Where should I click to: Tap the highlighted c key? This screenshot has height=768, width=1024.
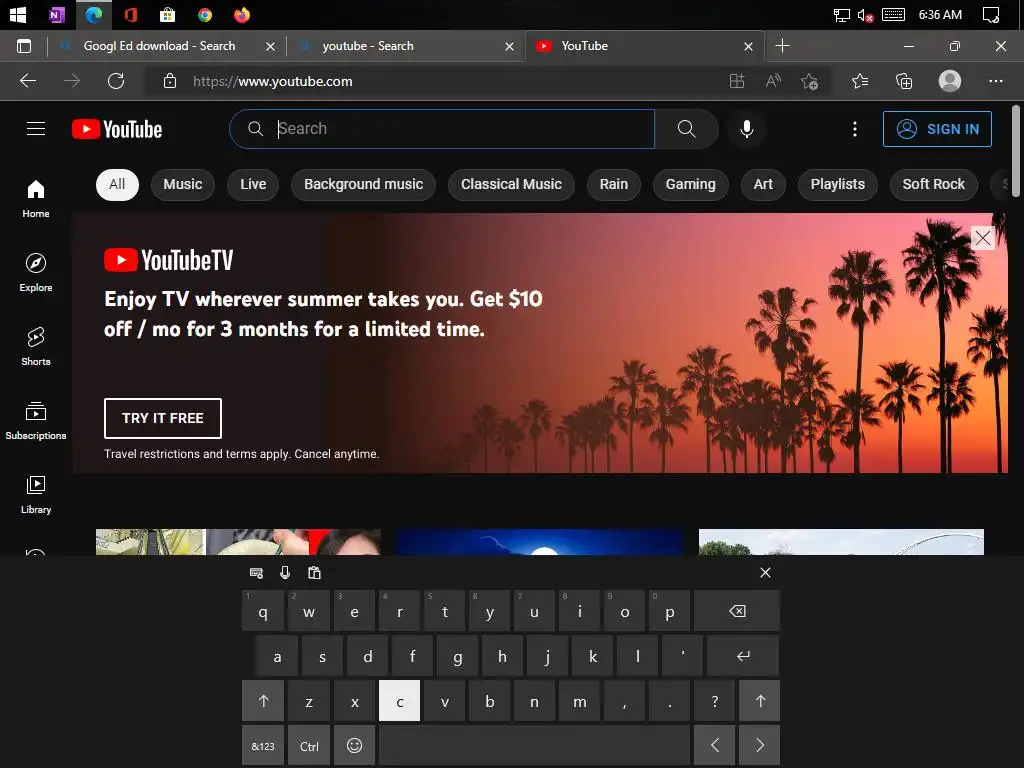coord(400,701)
